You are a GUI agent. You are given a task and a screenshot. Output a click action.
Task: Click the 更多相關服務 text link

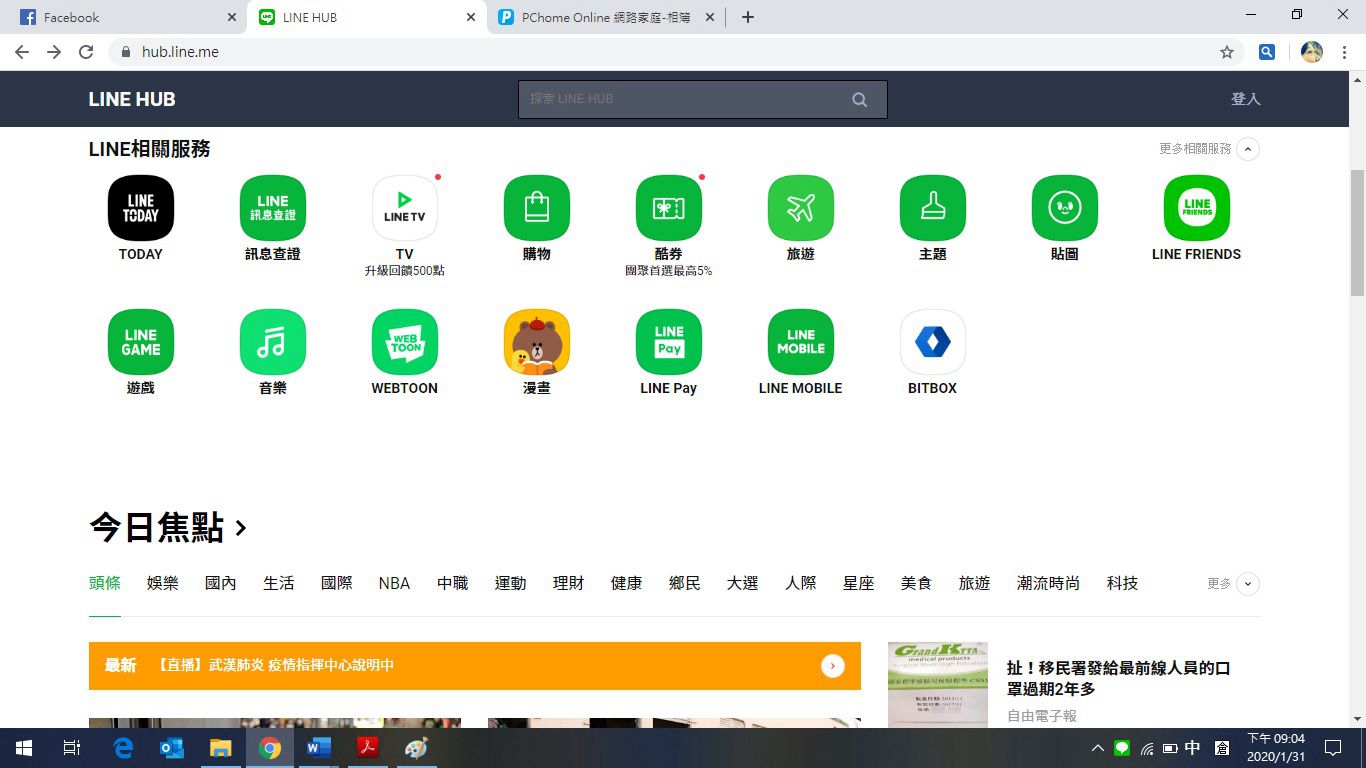pos(1195,149)
